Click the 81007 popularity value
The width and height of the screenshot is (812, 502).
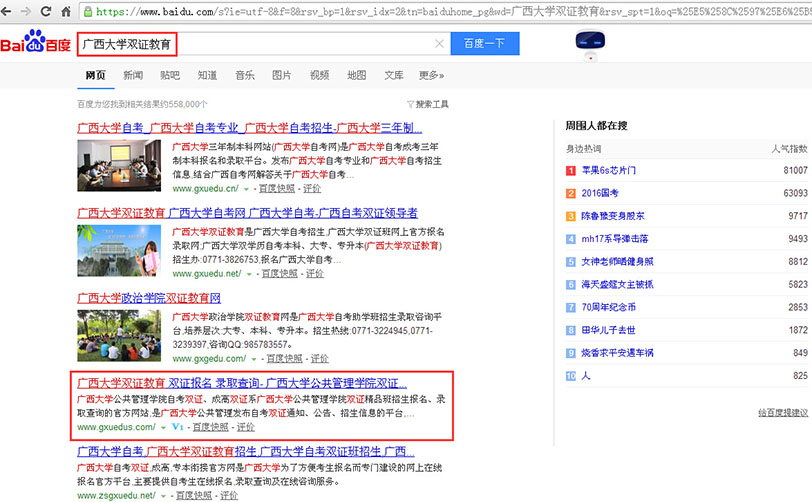[795, 170]
